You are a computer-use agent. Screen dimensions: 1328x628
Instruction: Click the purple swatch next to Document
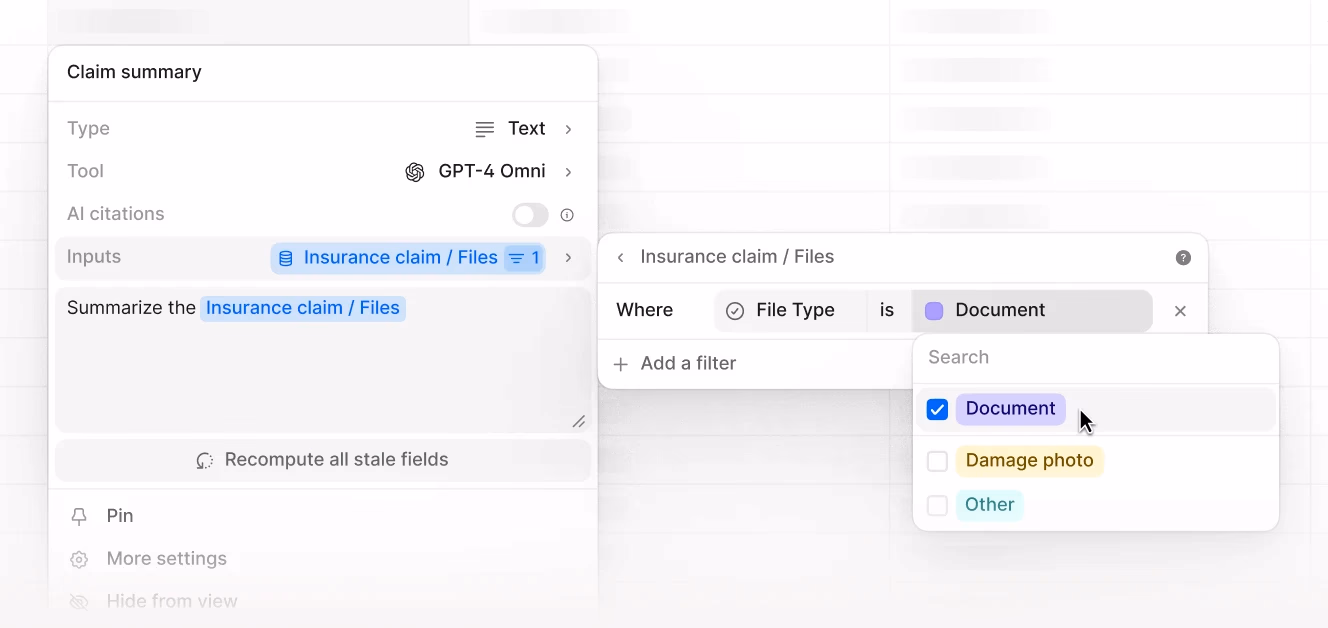point(934,311)
